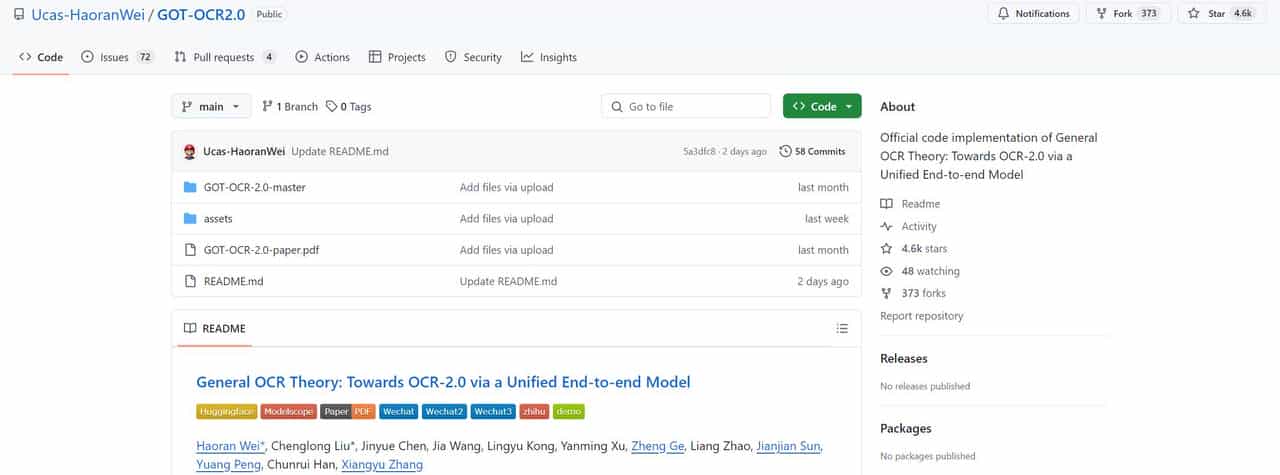Click the Go to file search field

(686, 106)
